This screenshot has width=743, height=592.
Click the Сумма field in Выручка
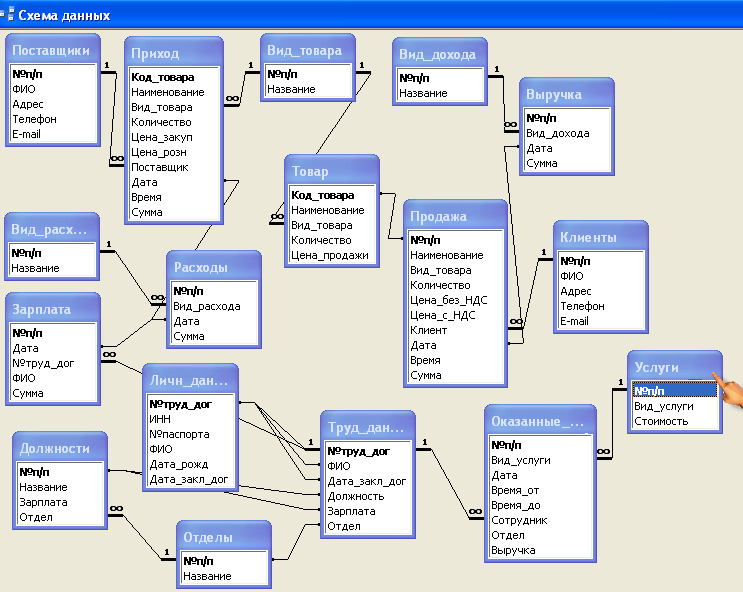(567, 163)
